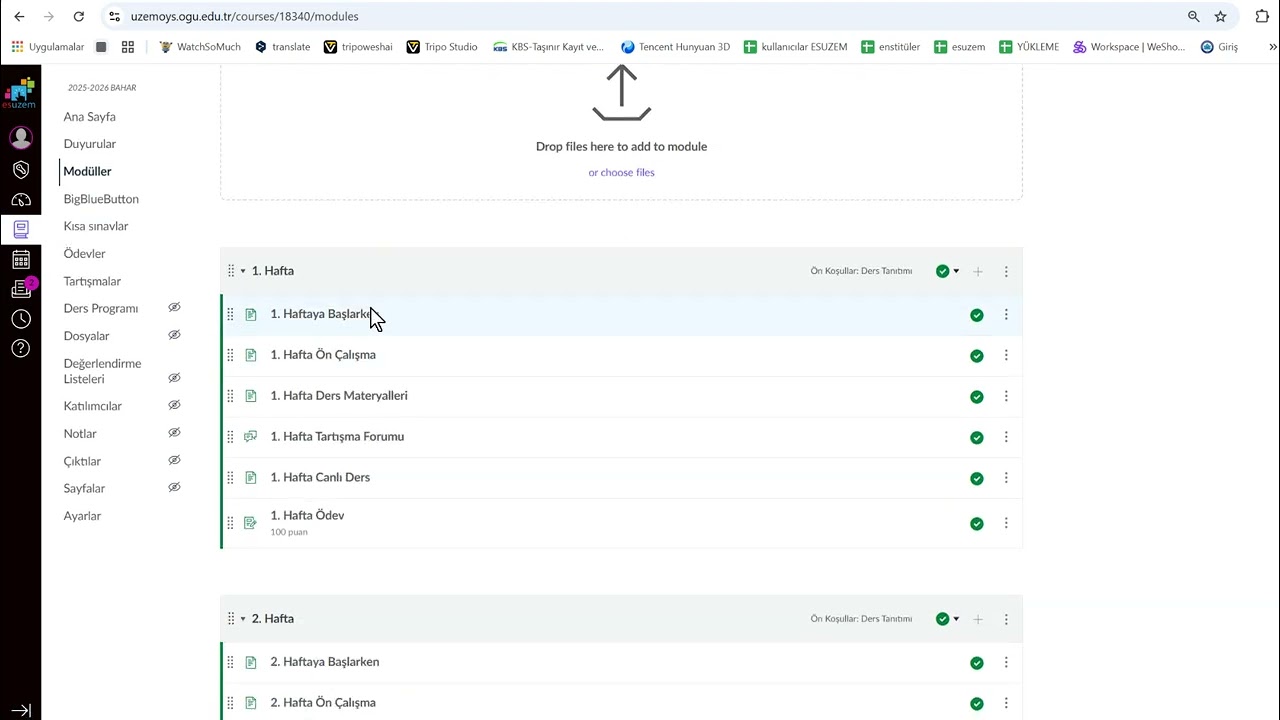Open 1. Hafta Ders Materyalleri link
This screenshot has height=720, width=1280.
(339, 396)
